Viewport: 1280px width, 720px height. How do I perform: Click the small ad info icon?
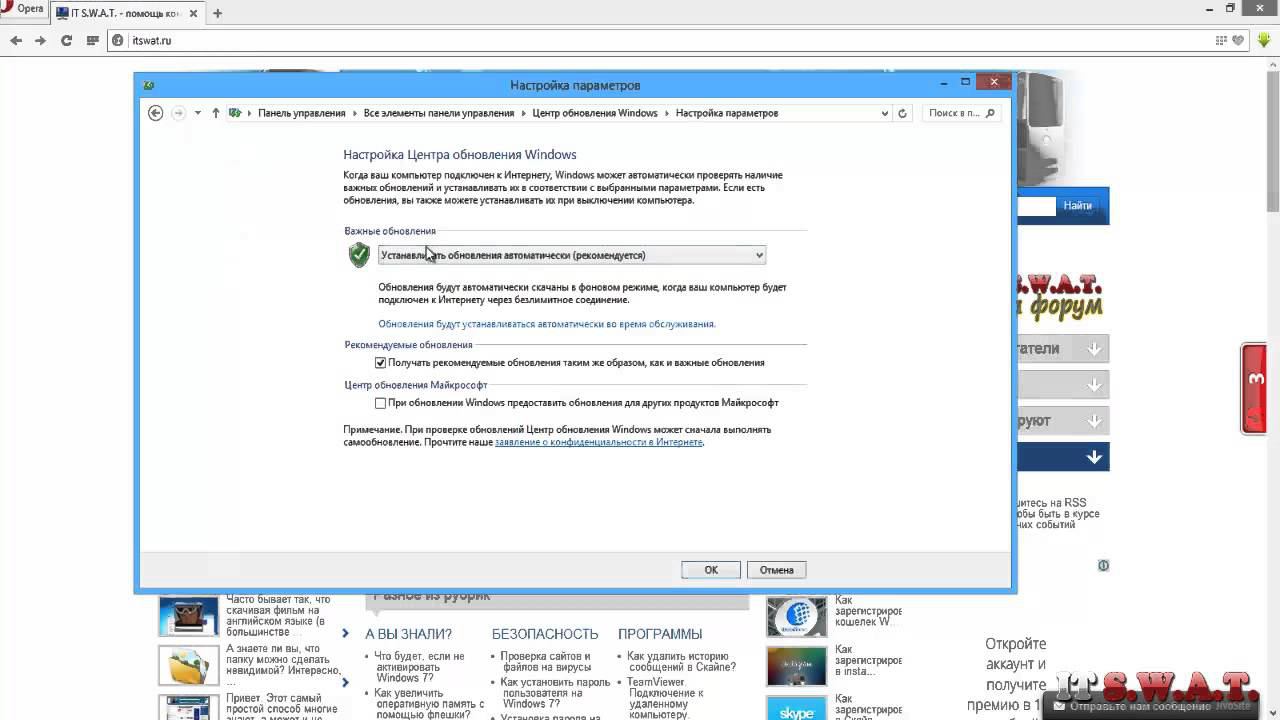point(1103,565)
